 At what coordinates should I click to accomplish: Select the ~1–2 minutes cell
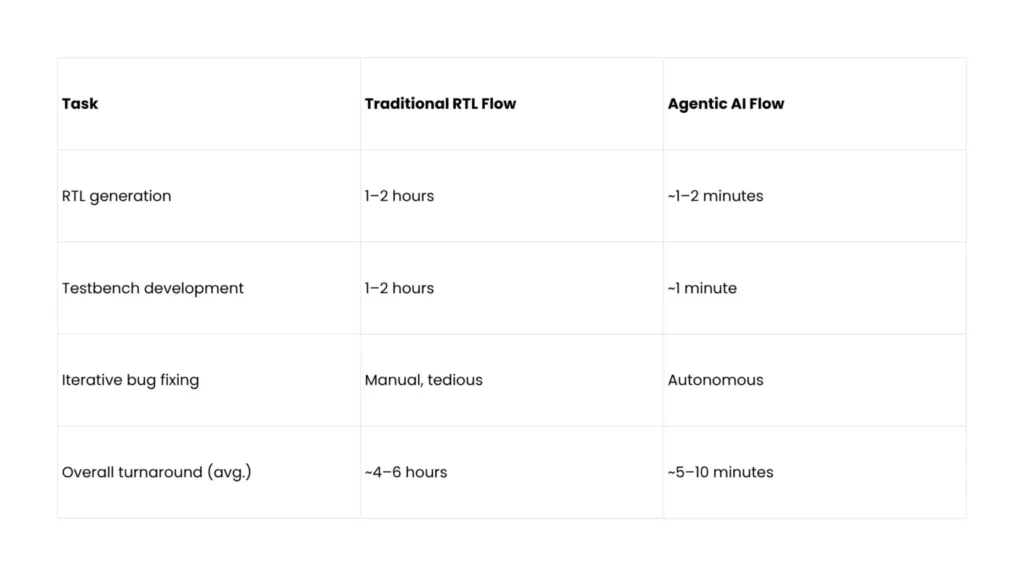click(814, 196)
